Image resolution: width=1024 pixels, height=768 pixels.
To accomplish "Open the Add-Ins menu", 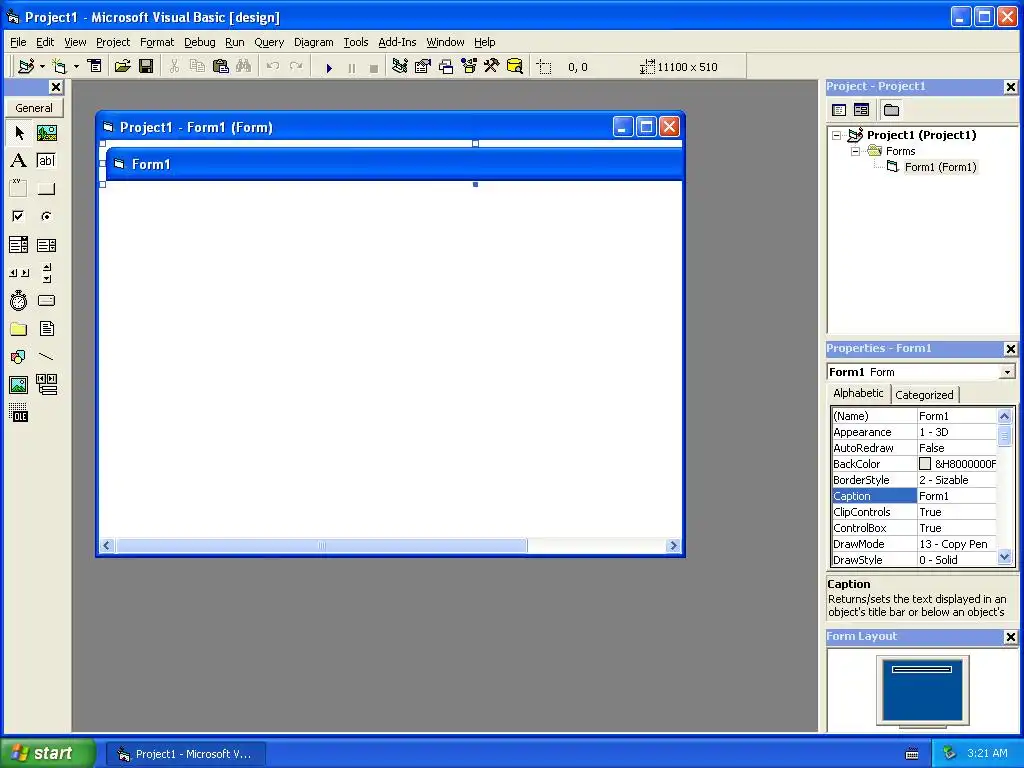I will 397,42.
